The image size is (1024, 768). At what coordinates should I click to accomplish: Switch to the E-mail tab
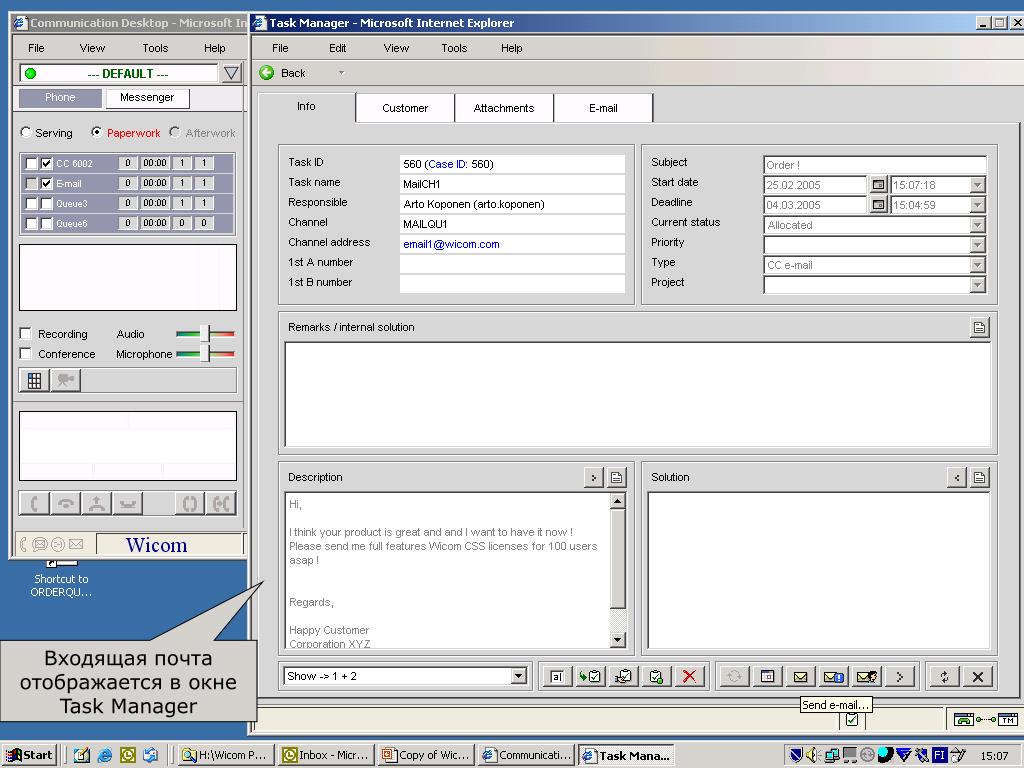[603, 108]
